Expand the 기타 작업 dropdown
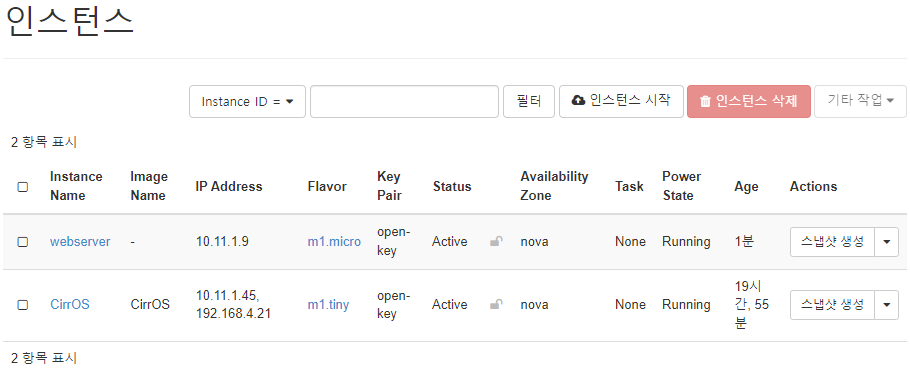Viewport: 910px width, 373px height. click(x=860, y=101)
